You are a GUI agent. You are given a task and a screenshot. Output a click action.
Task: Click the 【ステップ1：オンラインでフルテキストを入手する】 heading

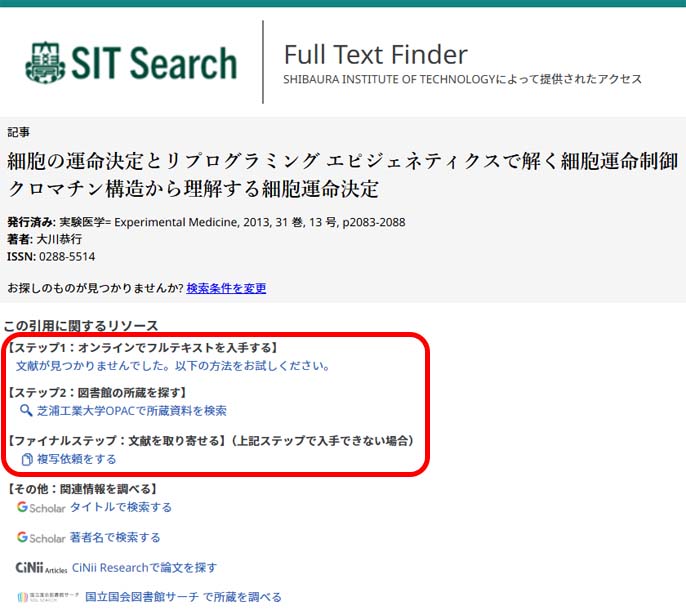point(143,348)
